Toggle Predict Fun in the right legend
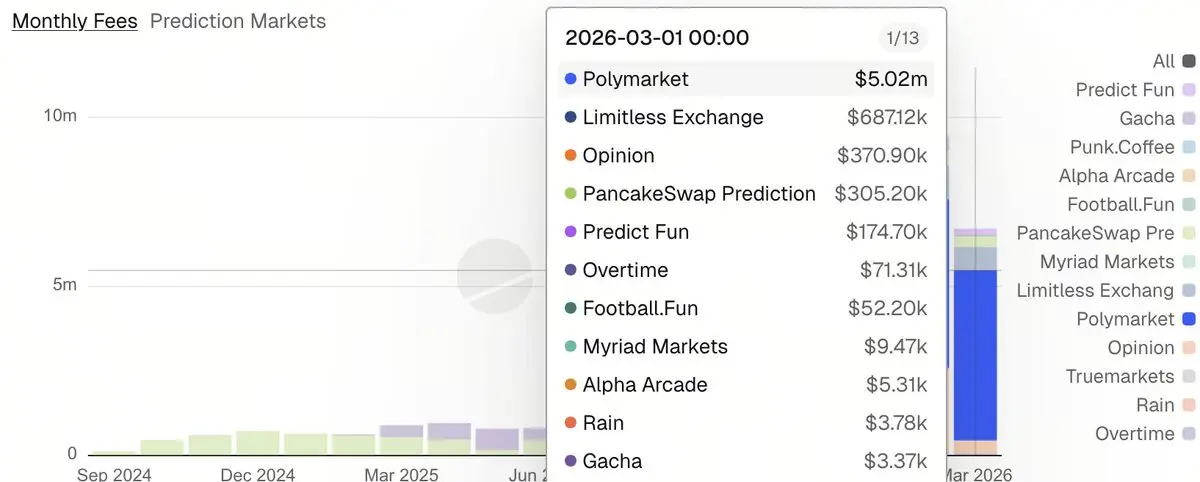This screenshot has width=1200, height=482. click(x=1125, y=90)
